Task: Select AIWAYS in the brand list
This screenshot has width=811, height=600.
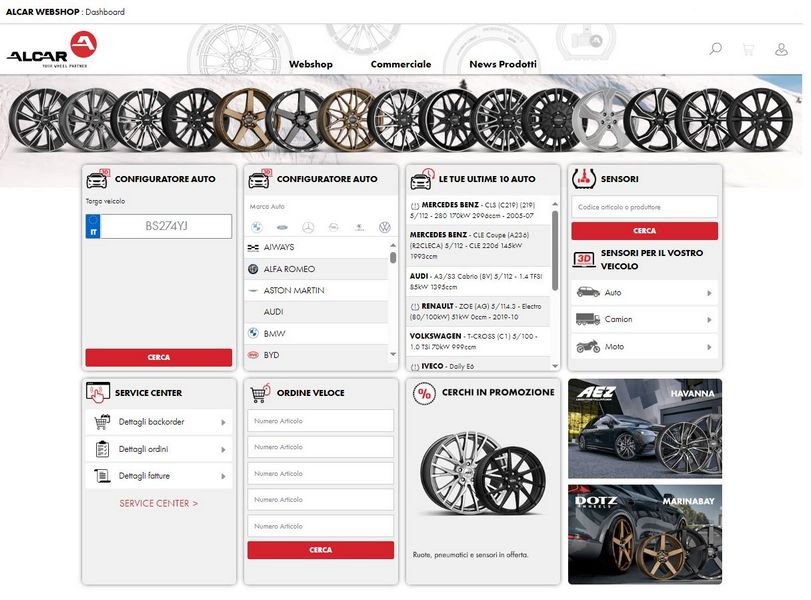Action: (x=317, y=247)
